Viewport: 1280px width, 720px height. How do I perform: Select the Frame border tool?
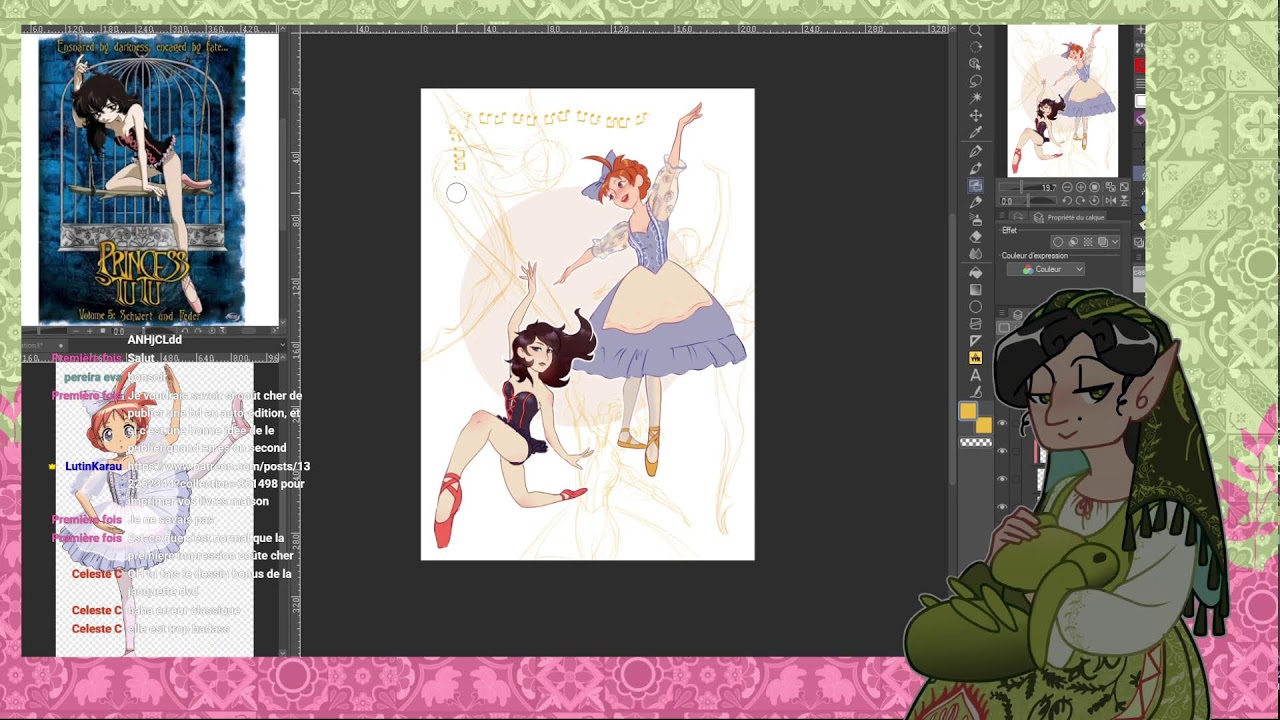coord(976,323)
